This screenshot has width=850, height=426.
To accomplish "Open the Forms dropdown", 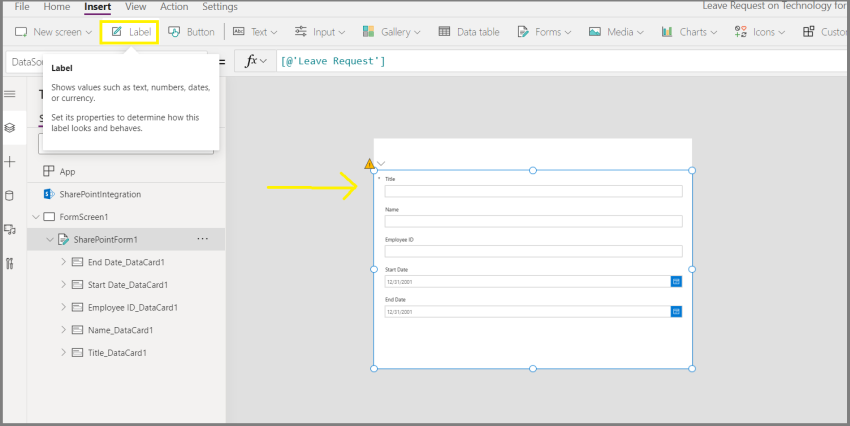I will pos(544,32).
